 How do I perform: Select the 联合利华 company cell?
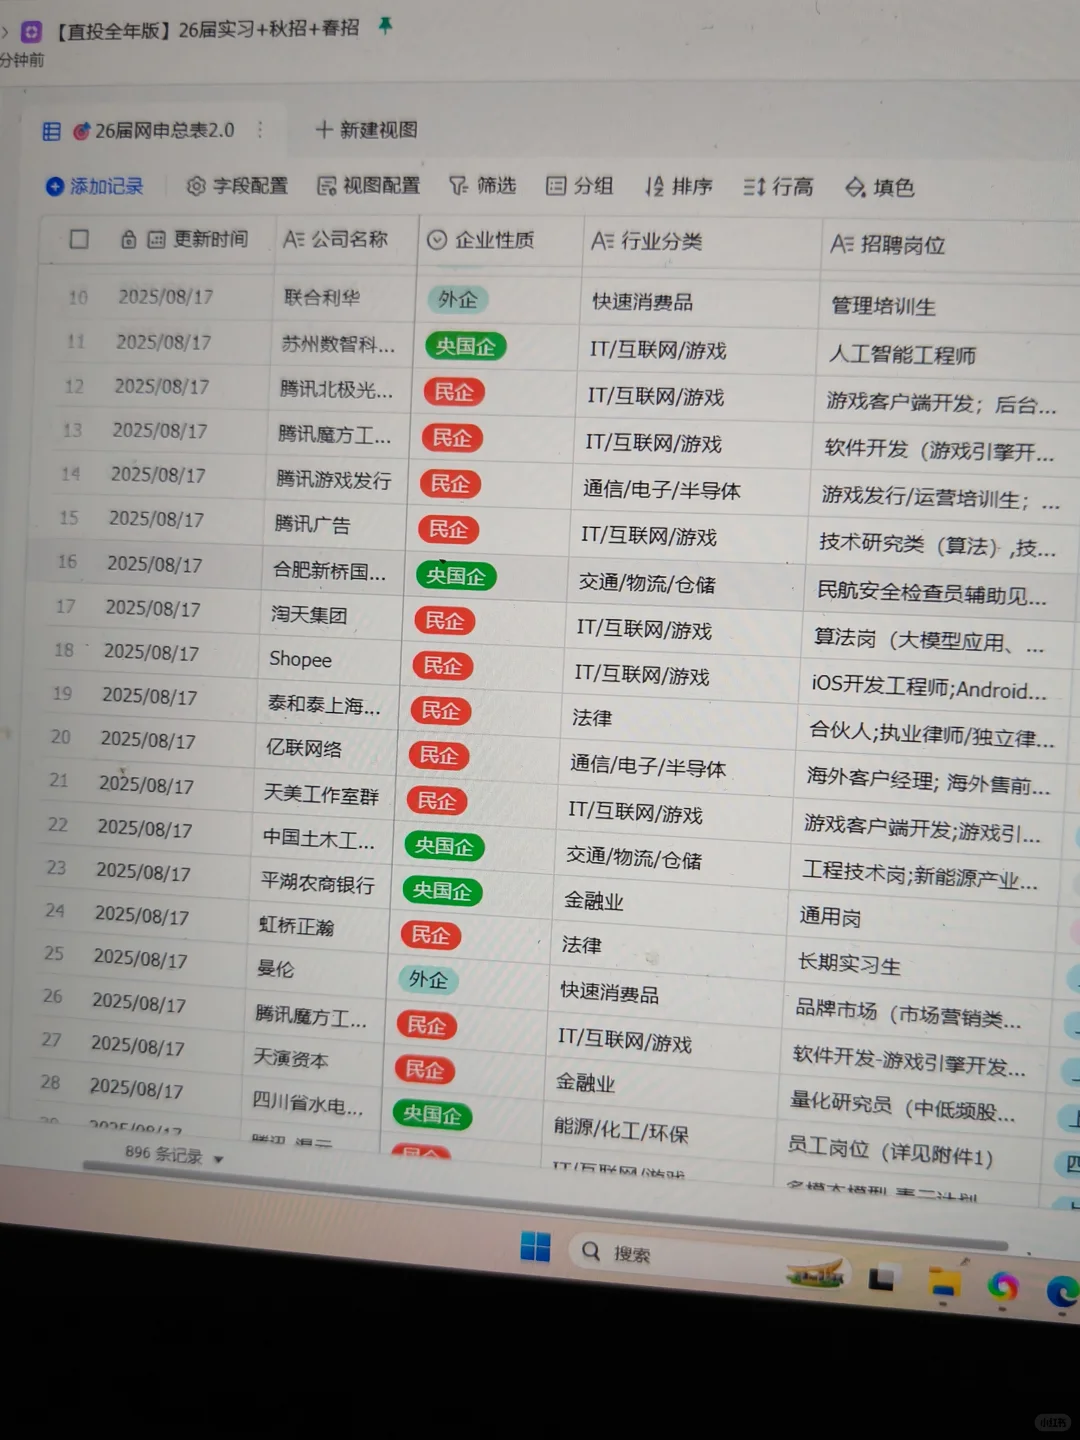[x=322, y=297]
